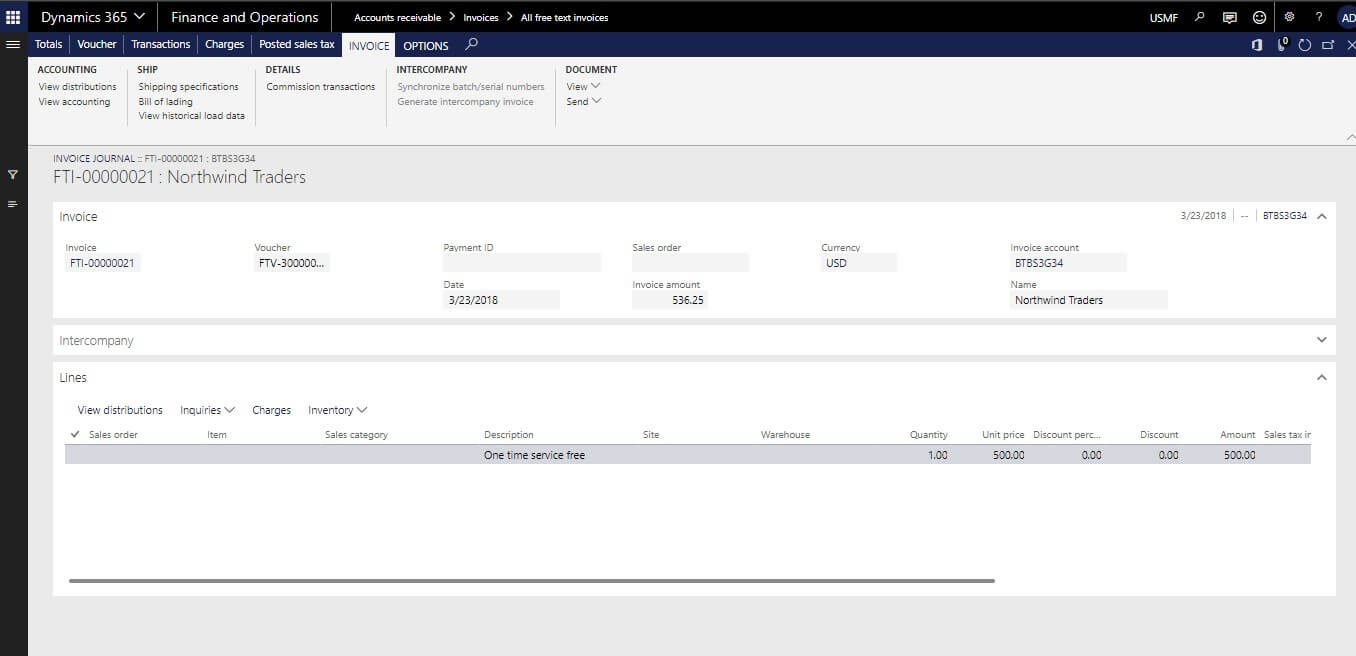Viewport: 1356px width, 656px height.
Task: Open the app launcher waffle menu
Action: (x=13, y=17)
